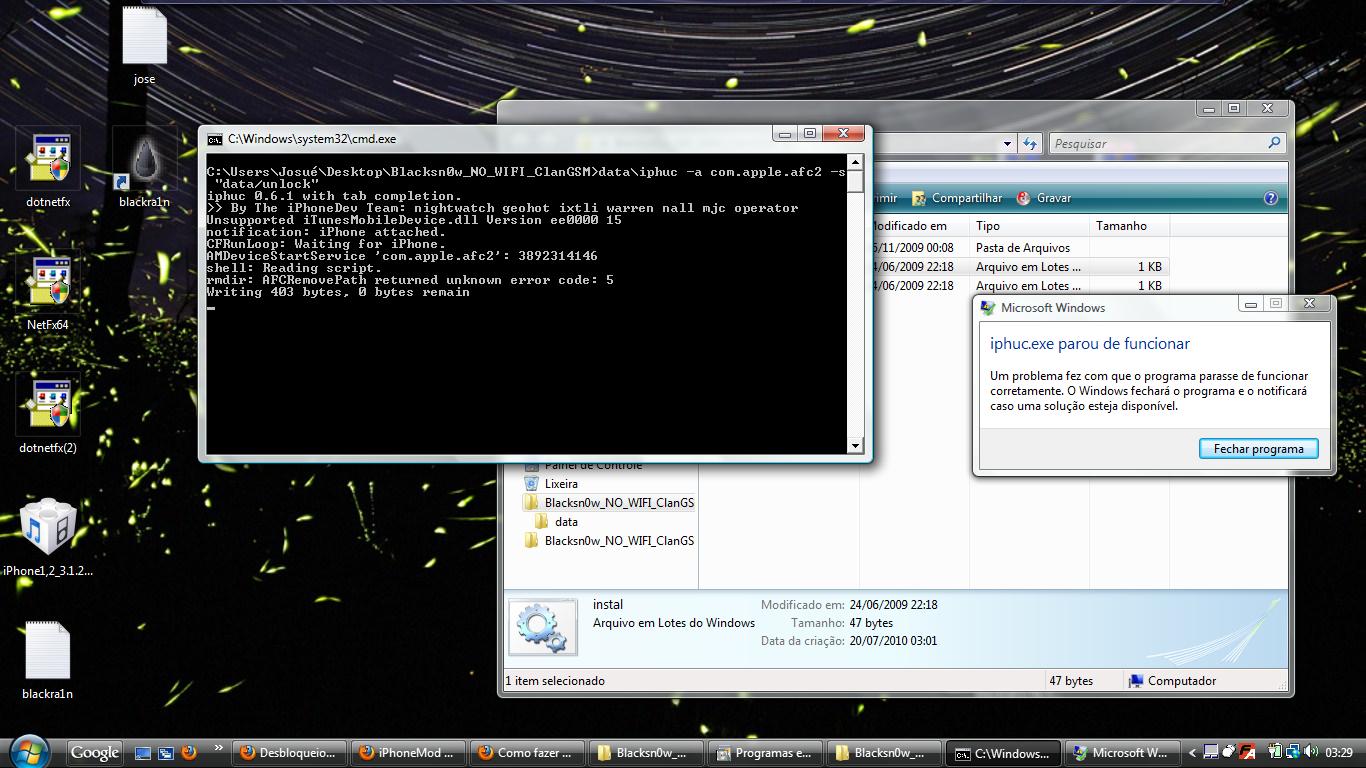The width and height of the screenshot is (1366, 768).
Task: Select the blackra1n text file on desktop
Action: (x=48, y=659)
